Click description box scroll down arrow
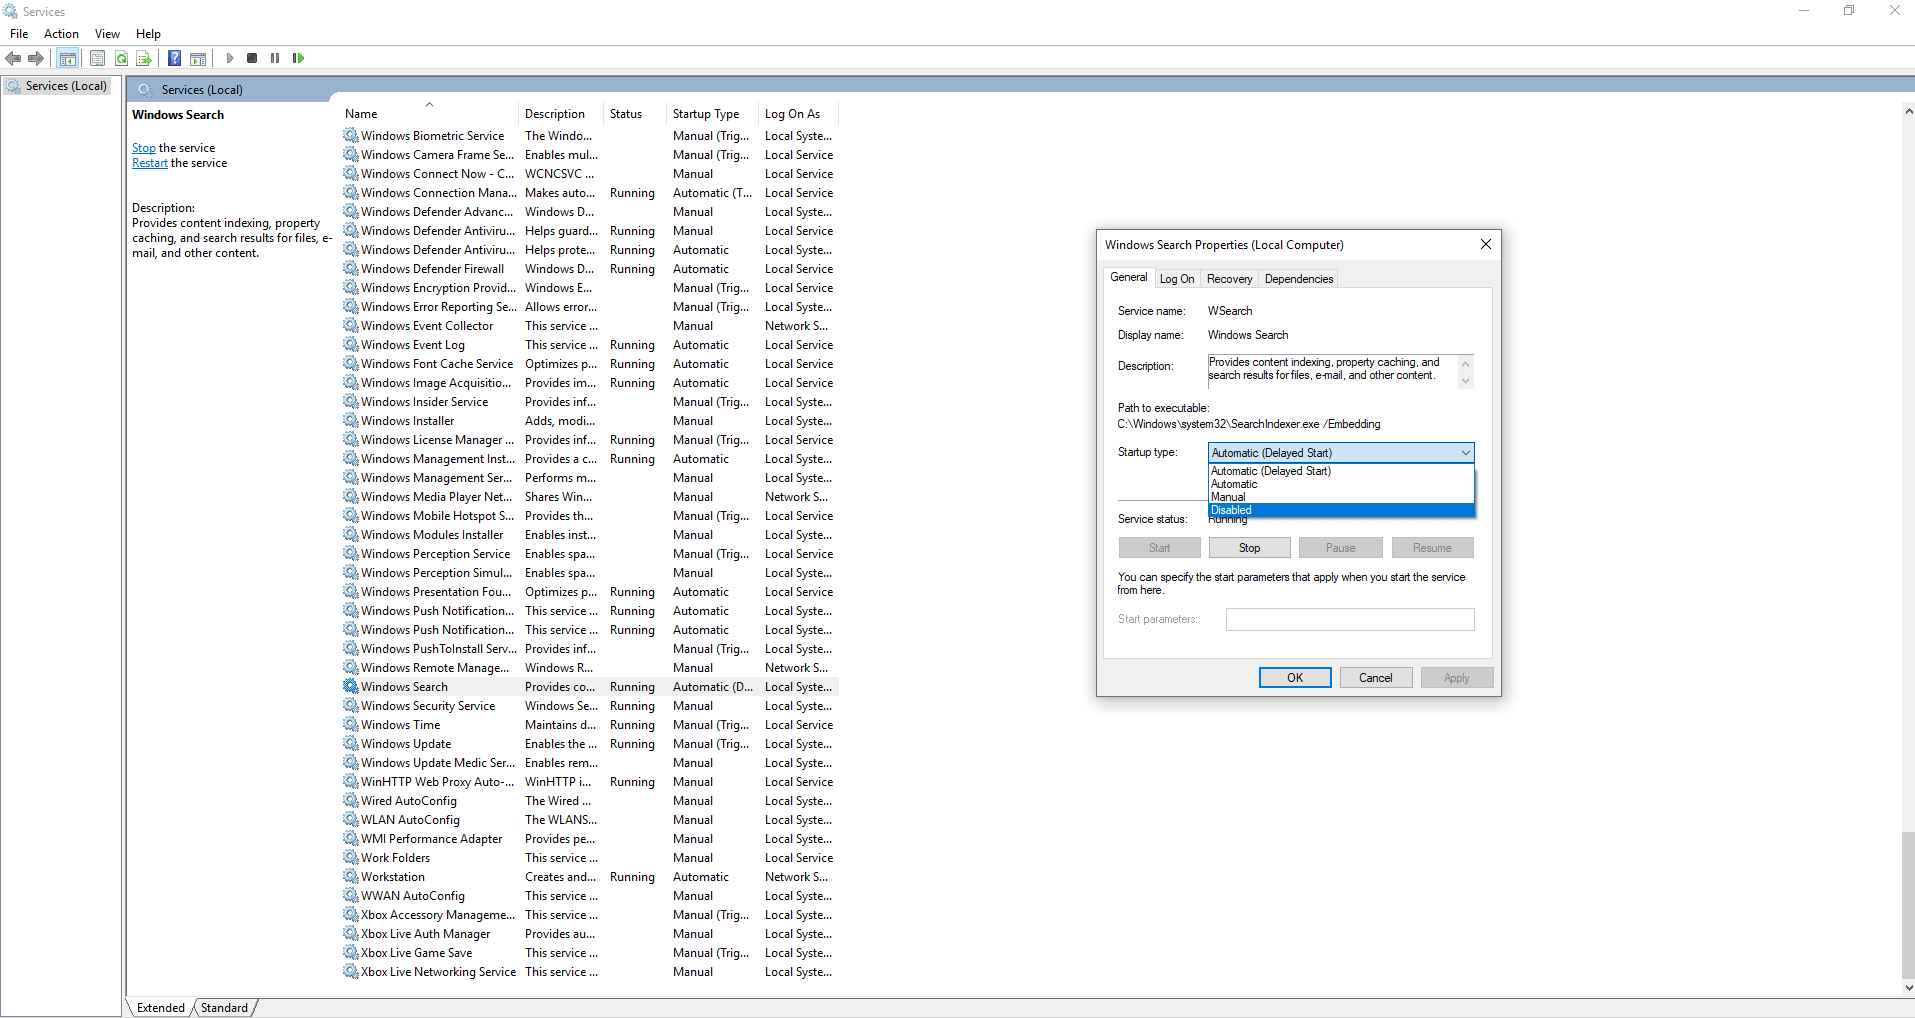Screen dimensions: 1915x1018 (x=1466, y=381)
